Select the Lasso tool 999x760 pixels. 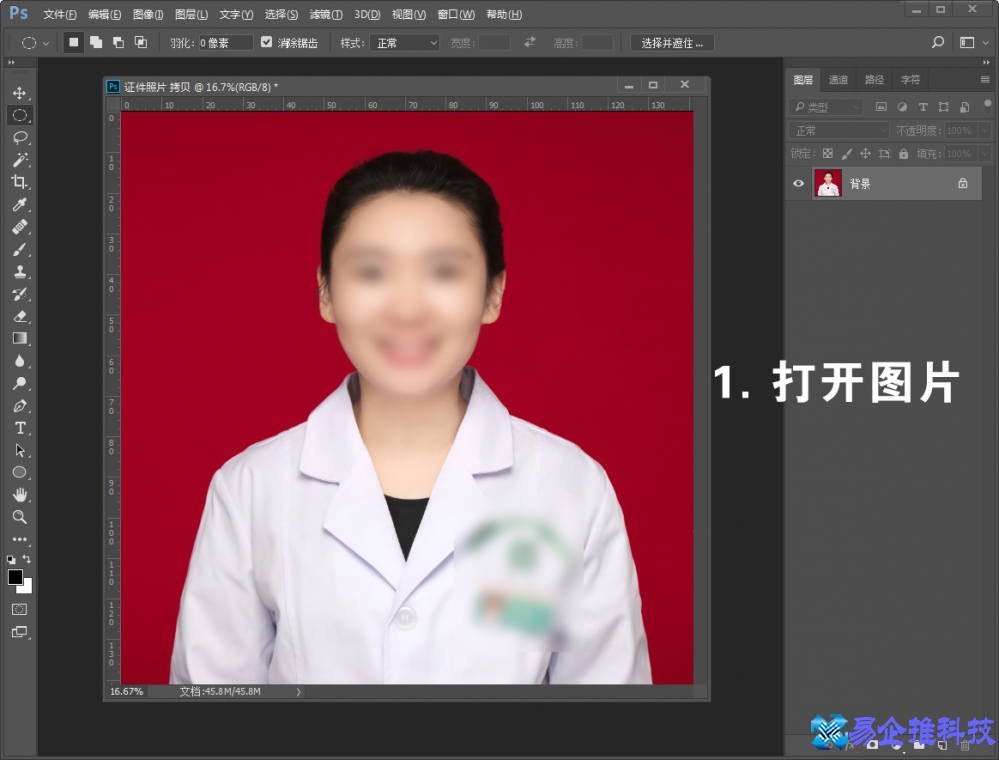coord(20,138)
